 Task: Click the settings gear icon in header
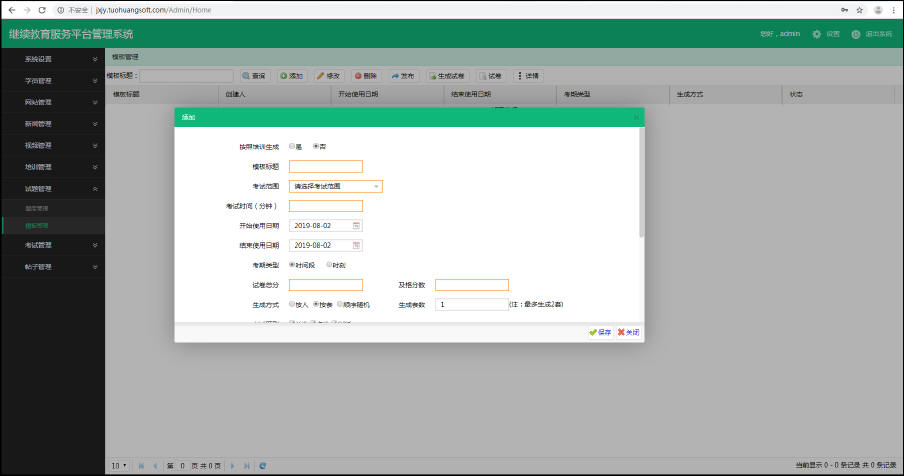click(x=817, y=34)
